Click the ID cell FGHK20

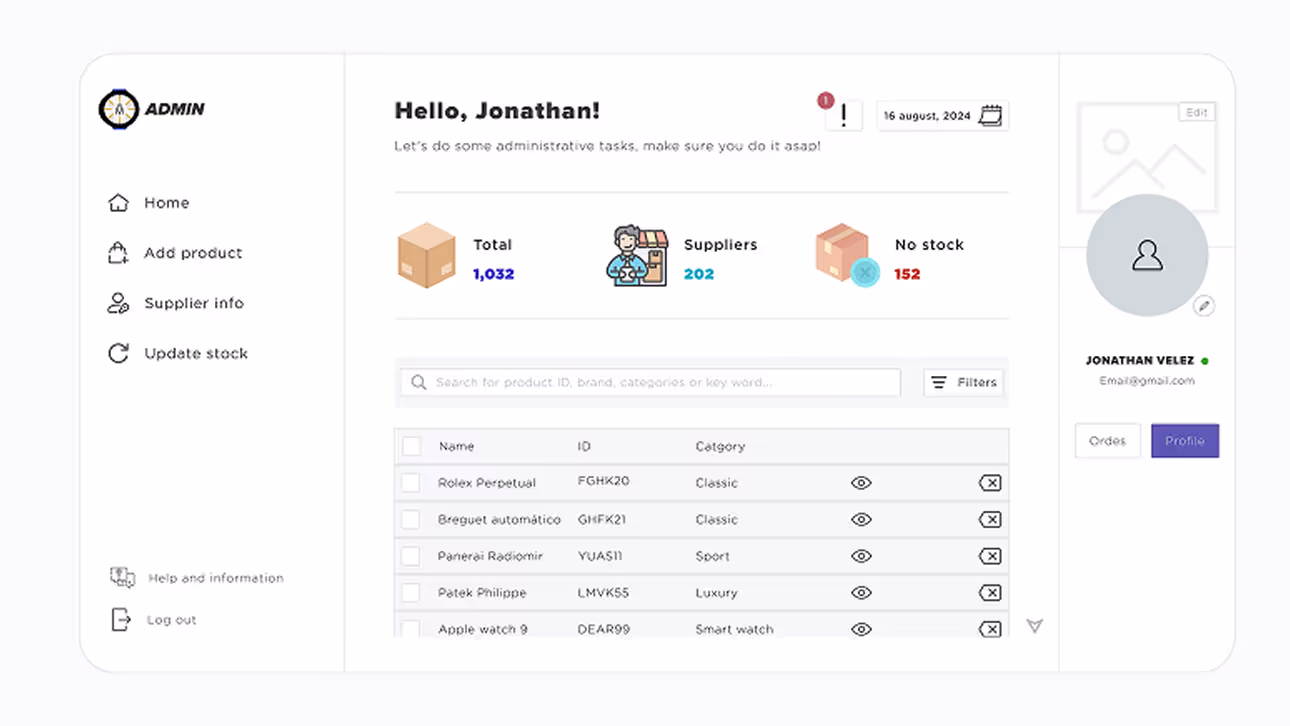(603, 481)
